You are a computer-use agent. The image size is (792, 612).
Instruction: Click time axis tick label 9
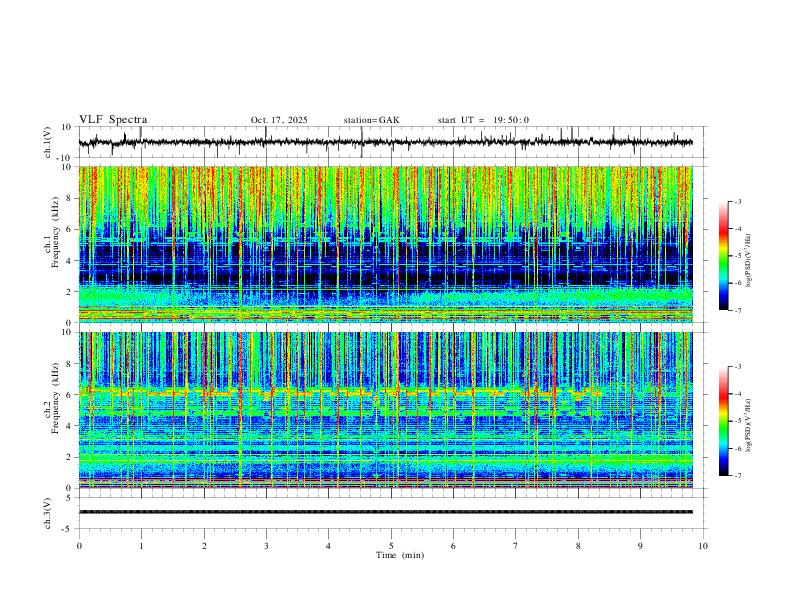pos(640,546)
